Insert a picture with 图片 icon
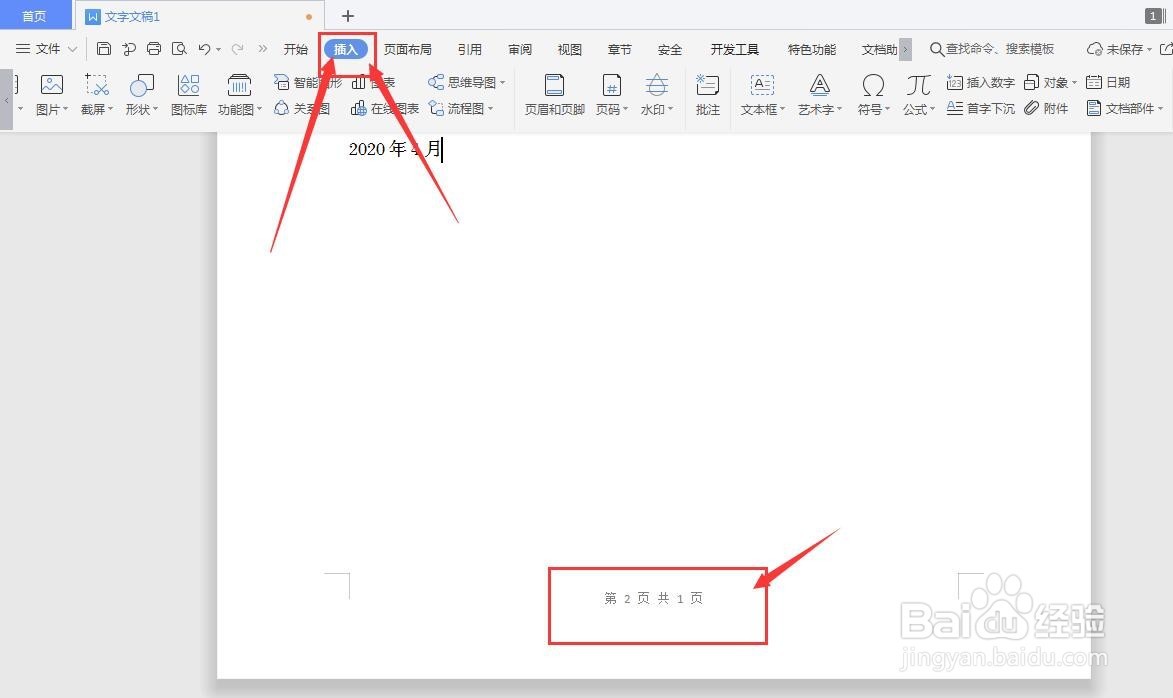The height and width of the screenshot is (698, 1173). (52, 85)
